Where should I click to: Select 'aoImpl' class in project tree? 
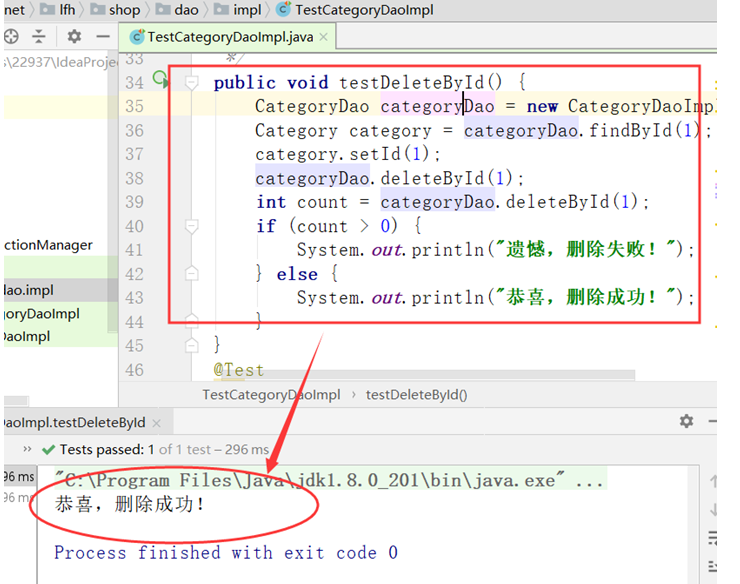pos(27,337)
